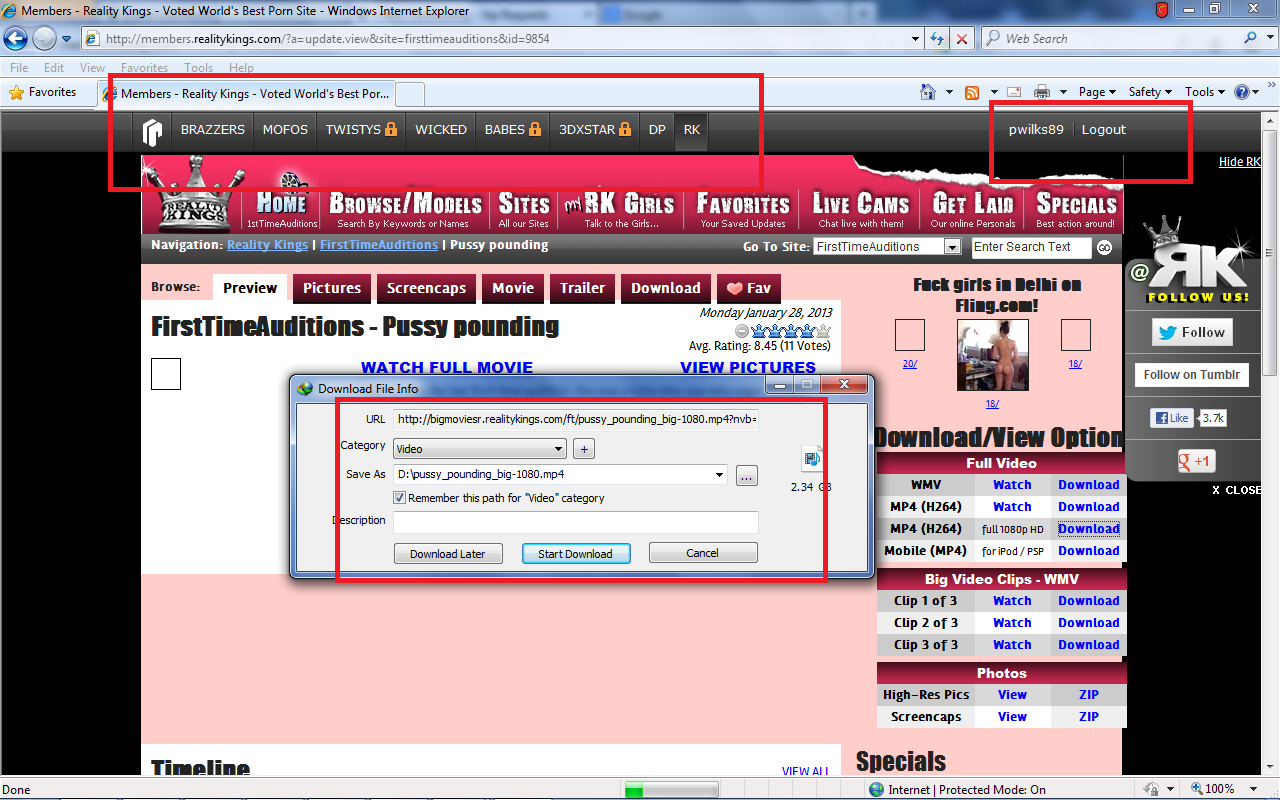Click the red Stop loading icon

[962, 39]
